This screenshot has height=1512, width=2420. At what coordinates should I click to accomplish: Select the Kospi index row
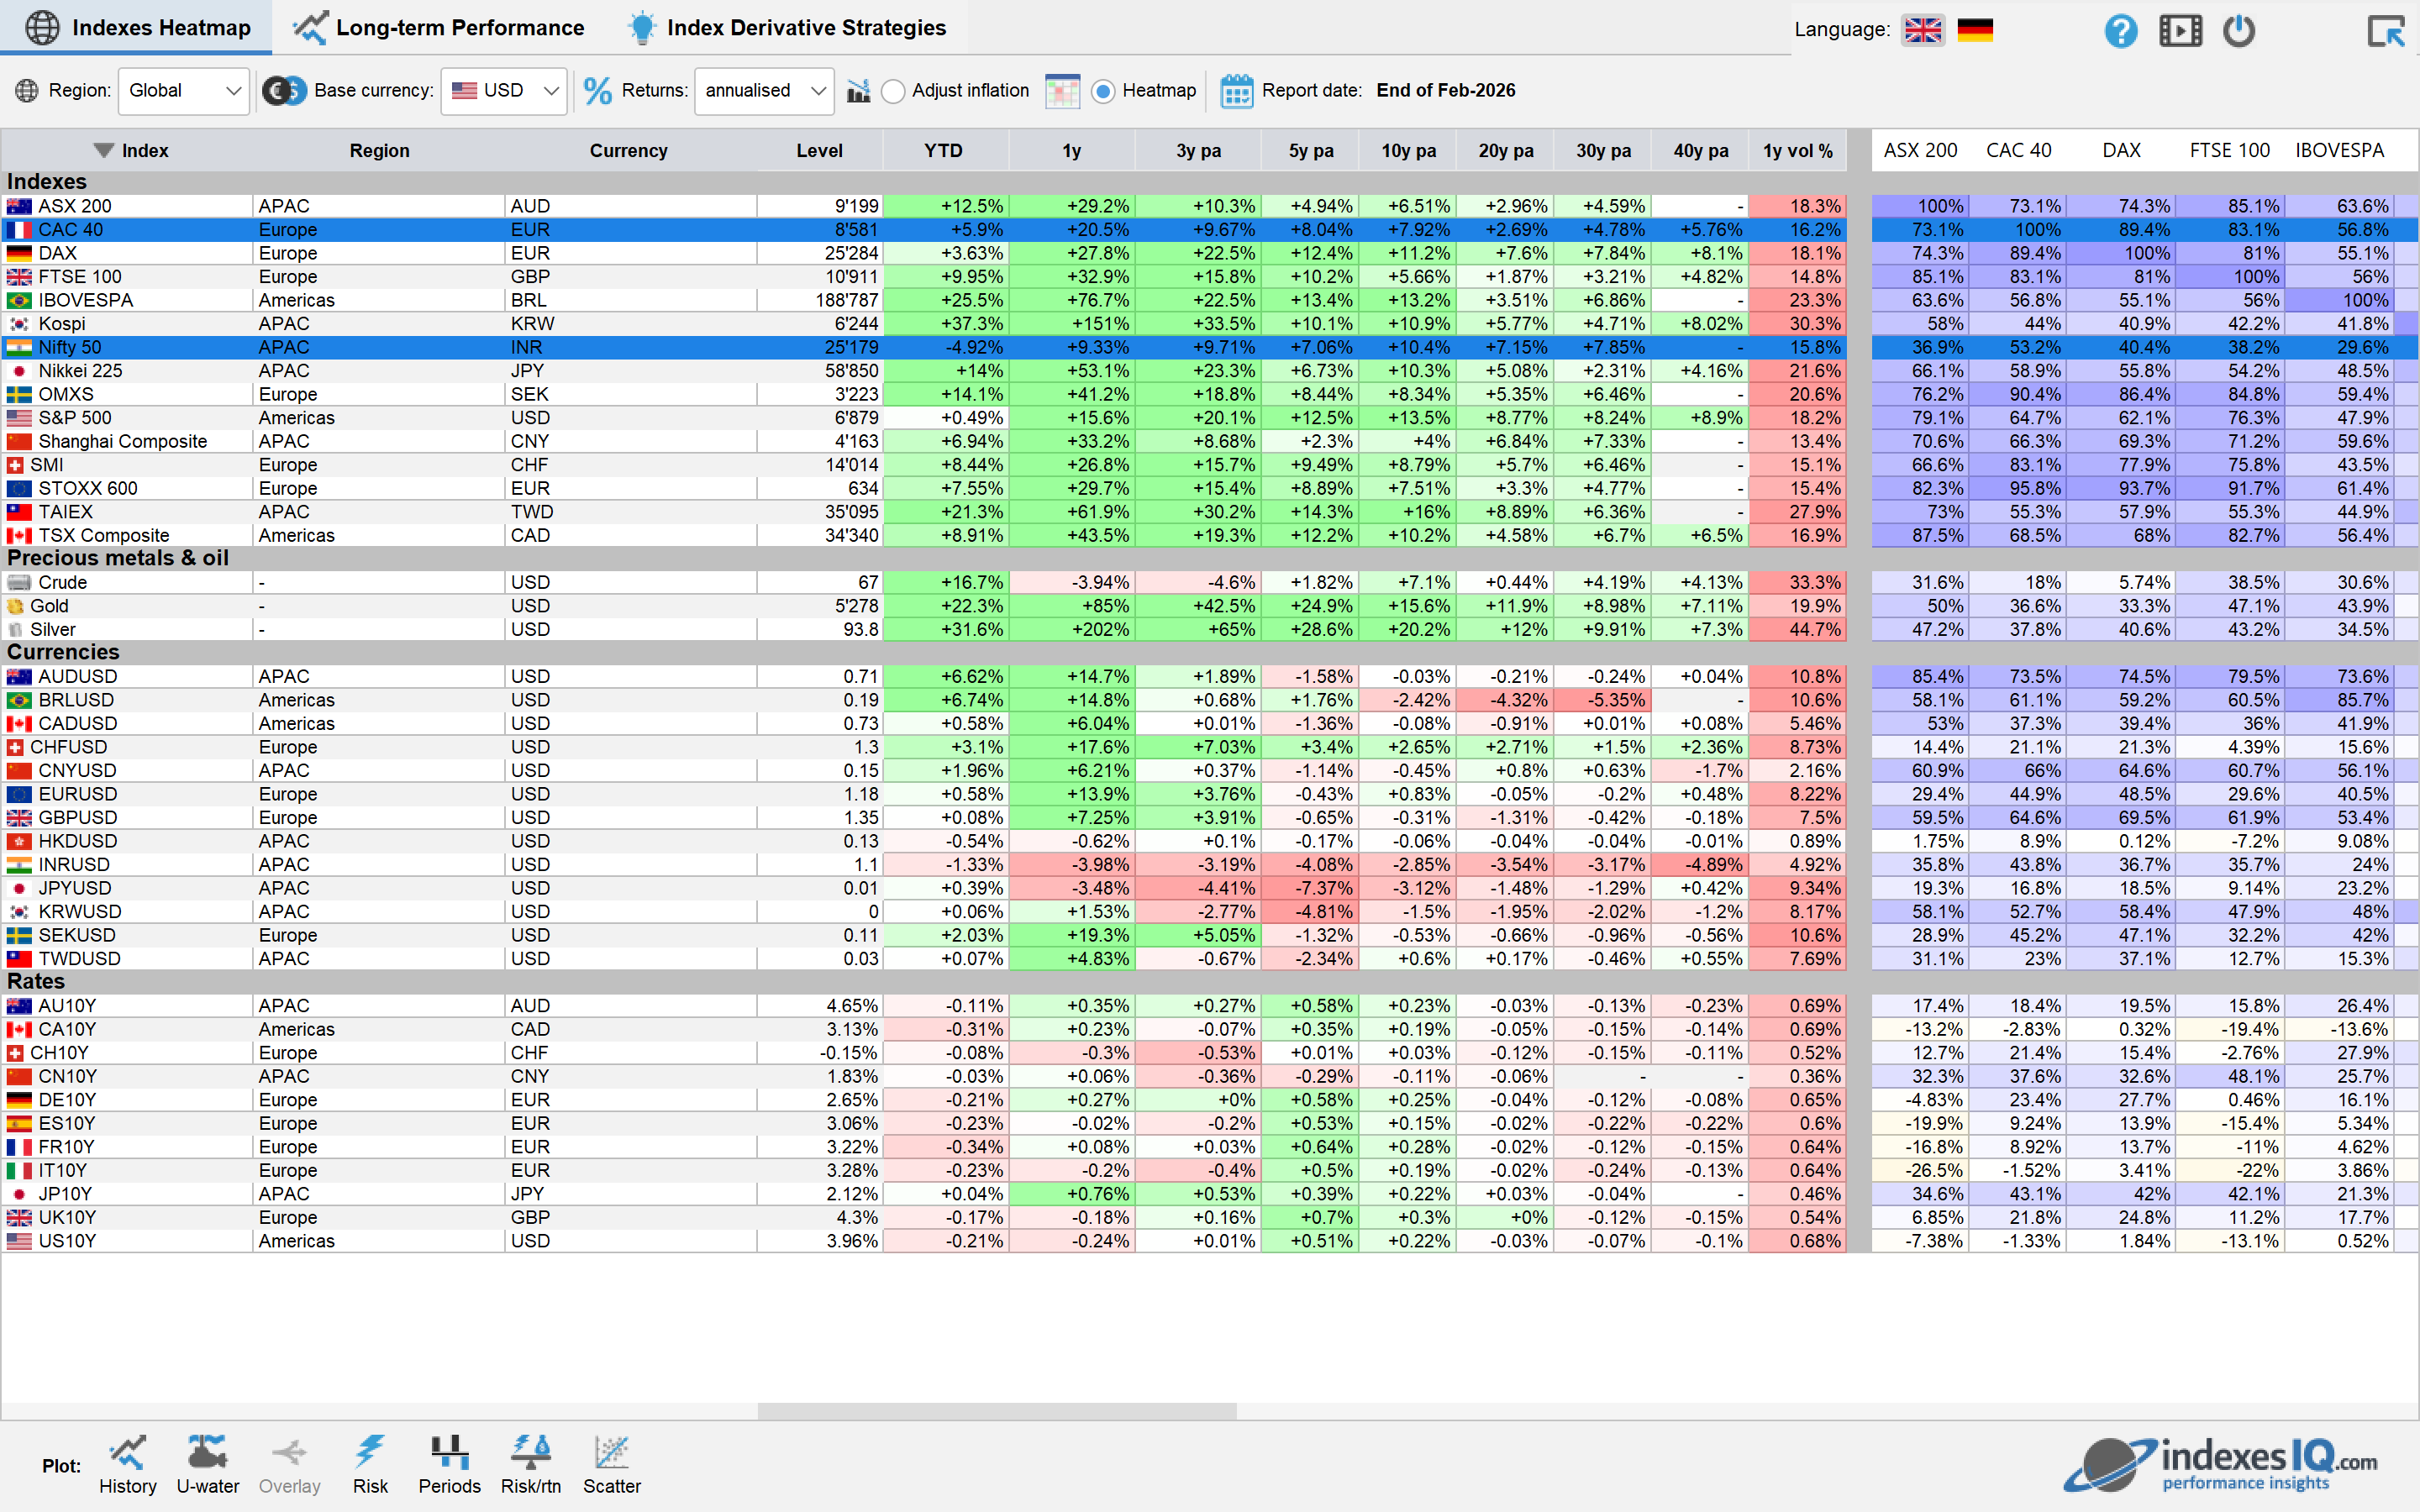(x=923, y=324)
